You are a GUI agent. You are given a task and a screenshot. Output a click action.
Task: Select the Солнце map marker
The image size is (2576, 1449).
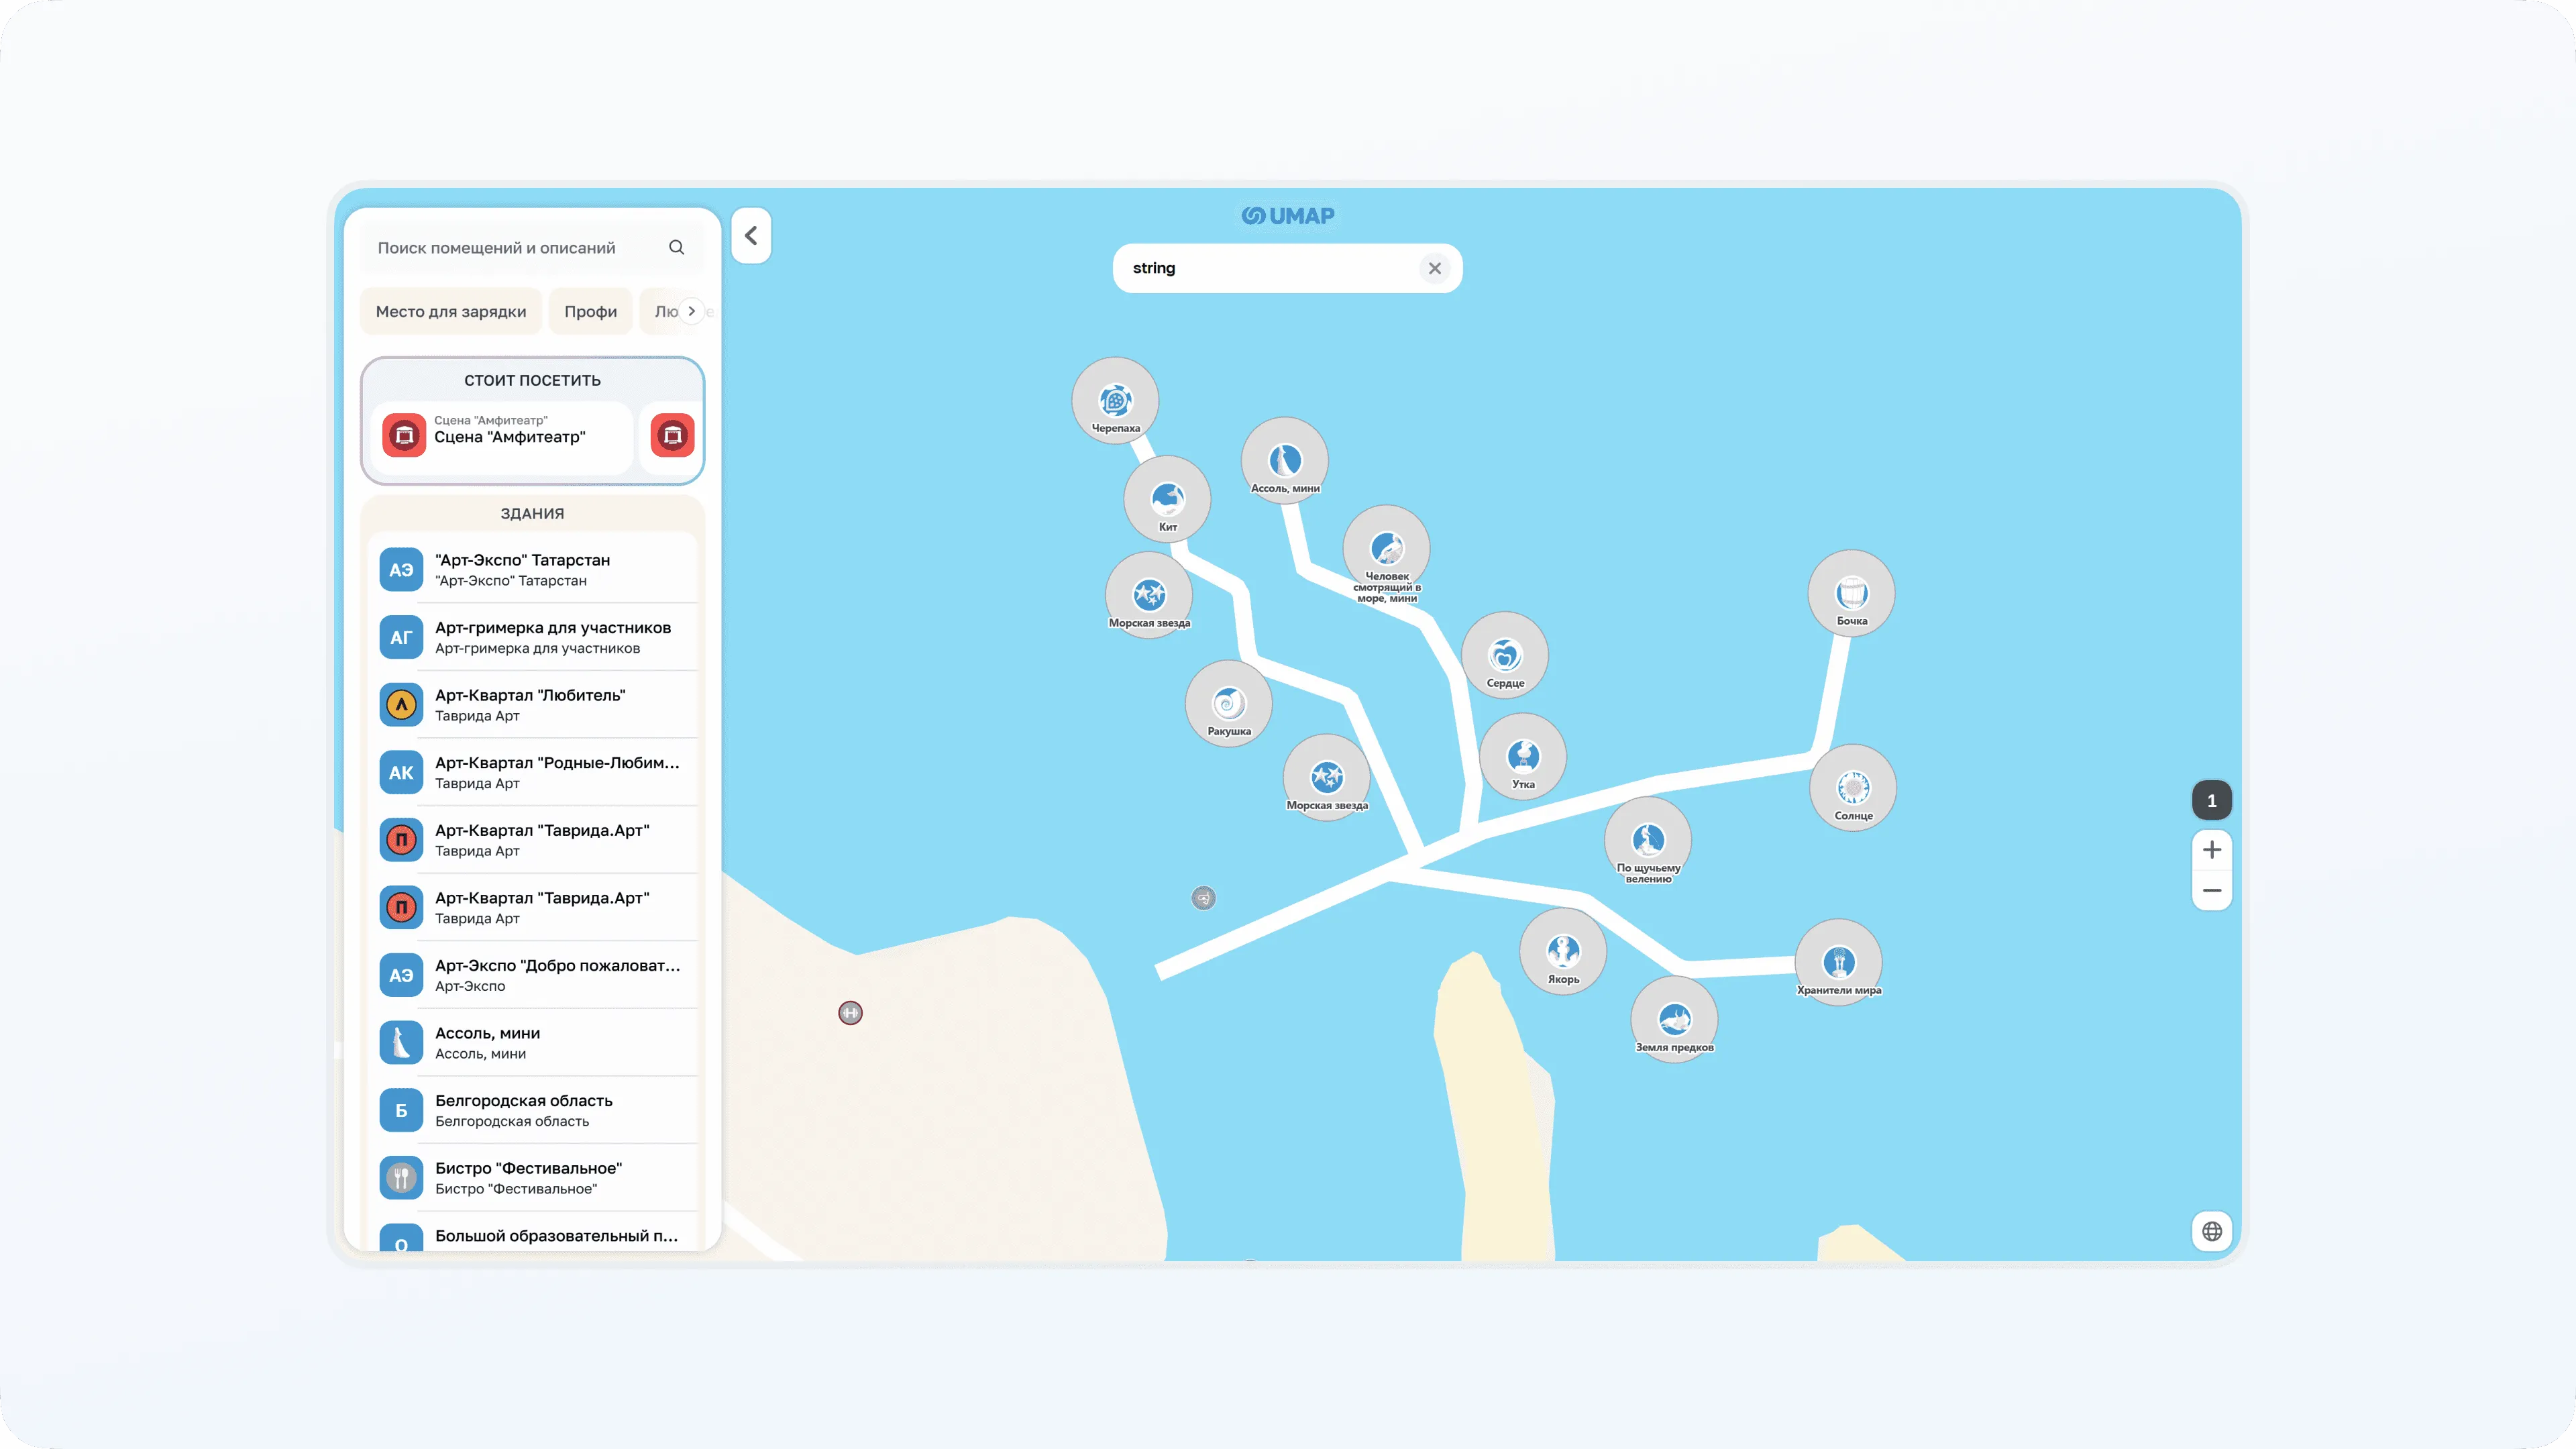point(1853,788)
